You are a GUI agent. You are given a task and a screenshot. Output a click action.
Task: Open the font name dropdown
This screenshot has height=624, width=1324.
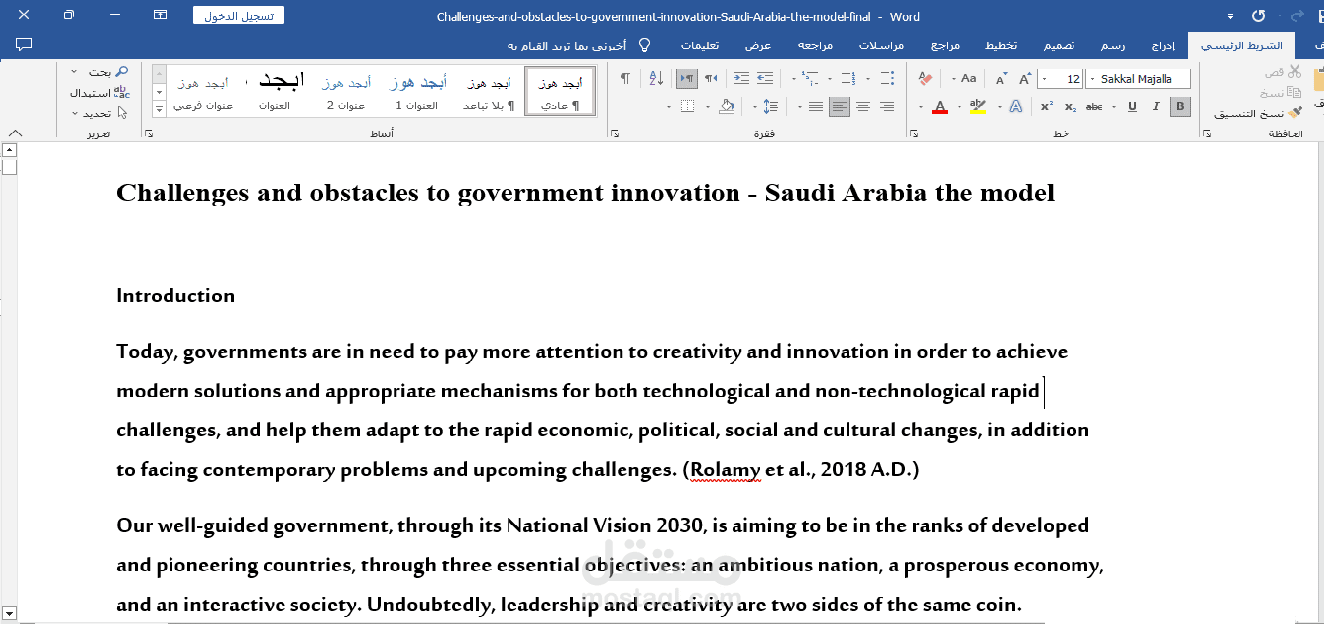[x=1092, y=79]
